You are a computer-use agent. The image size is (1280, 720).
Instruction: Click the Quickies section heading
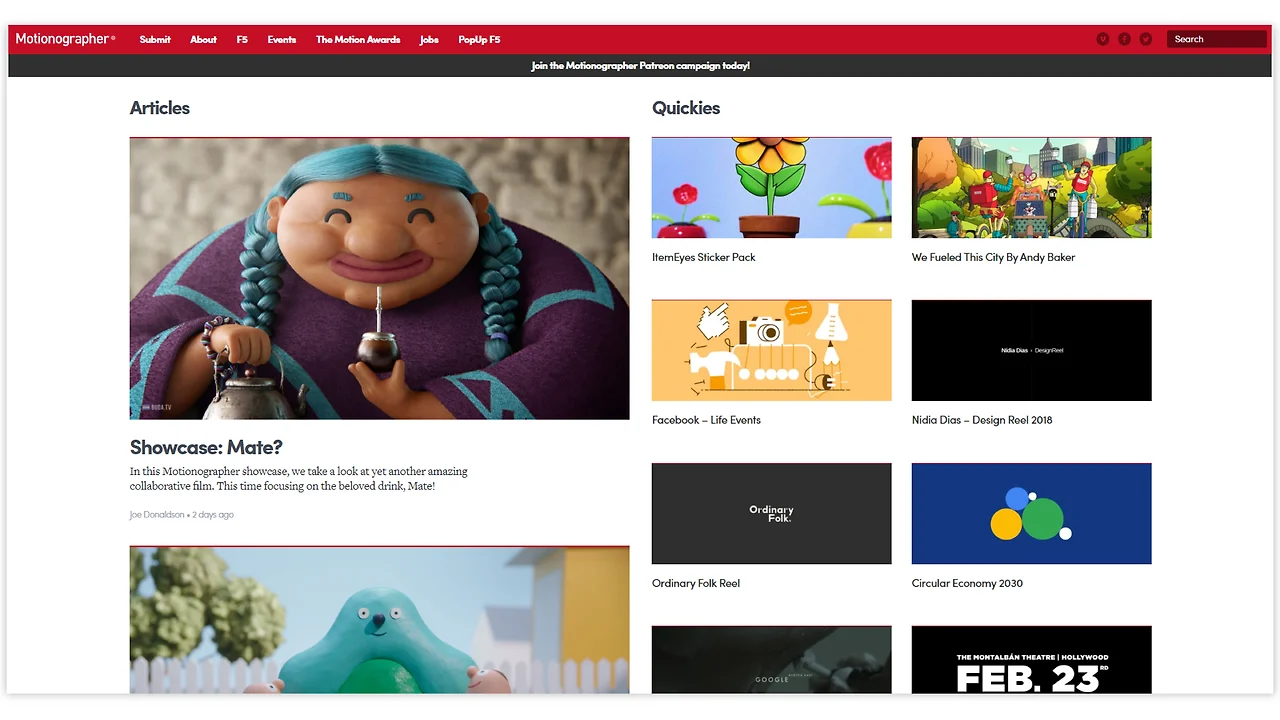(x=686, y=108)
